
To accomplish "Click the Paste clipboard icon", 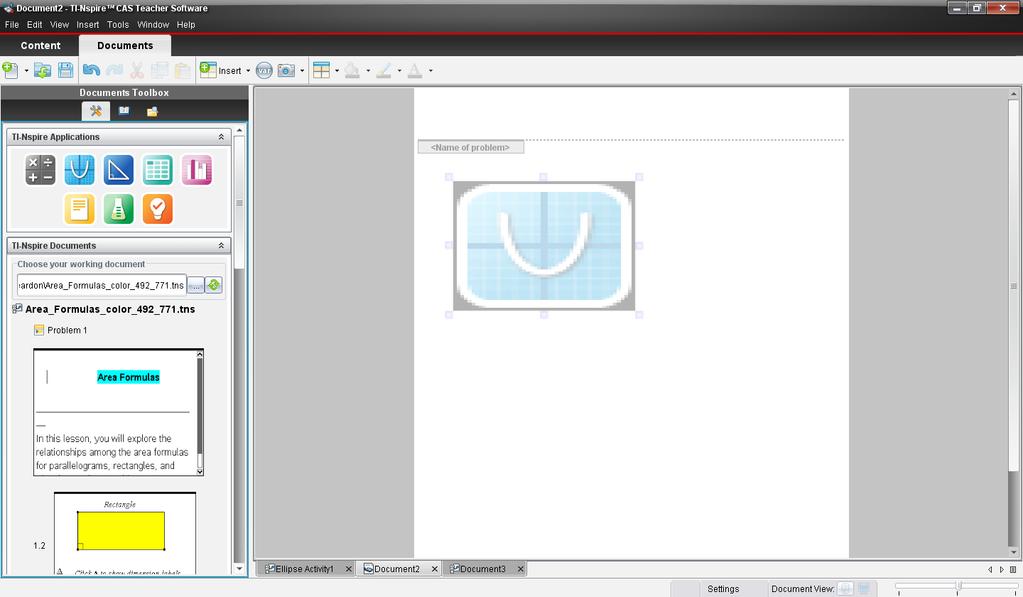I will coord(183,70).
